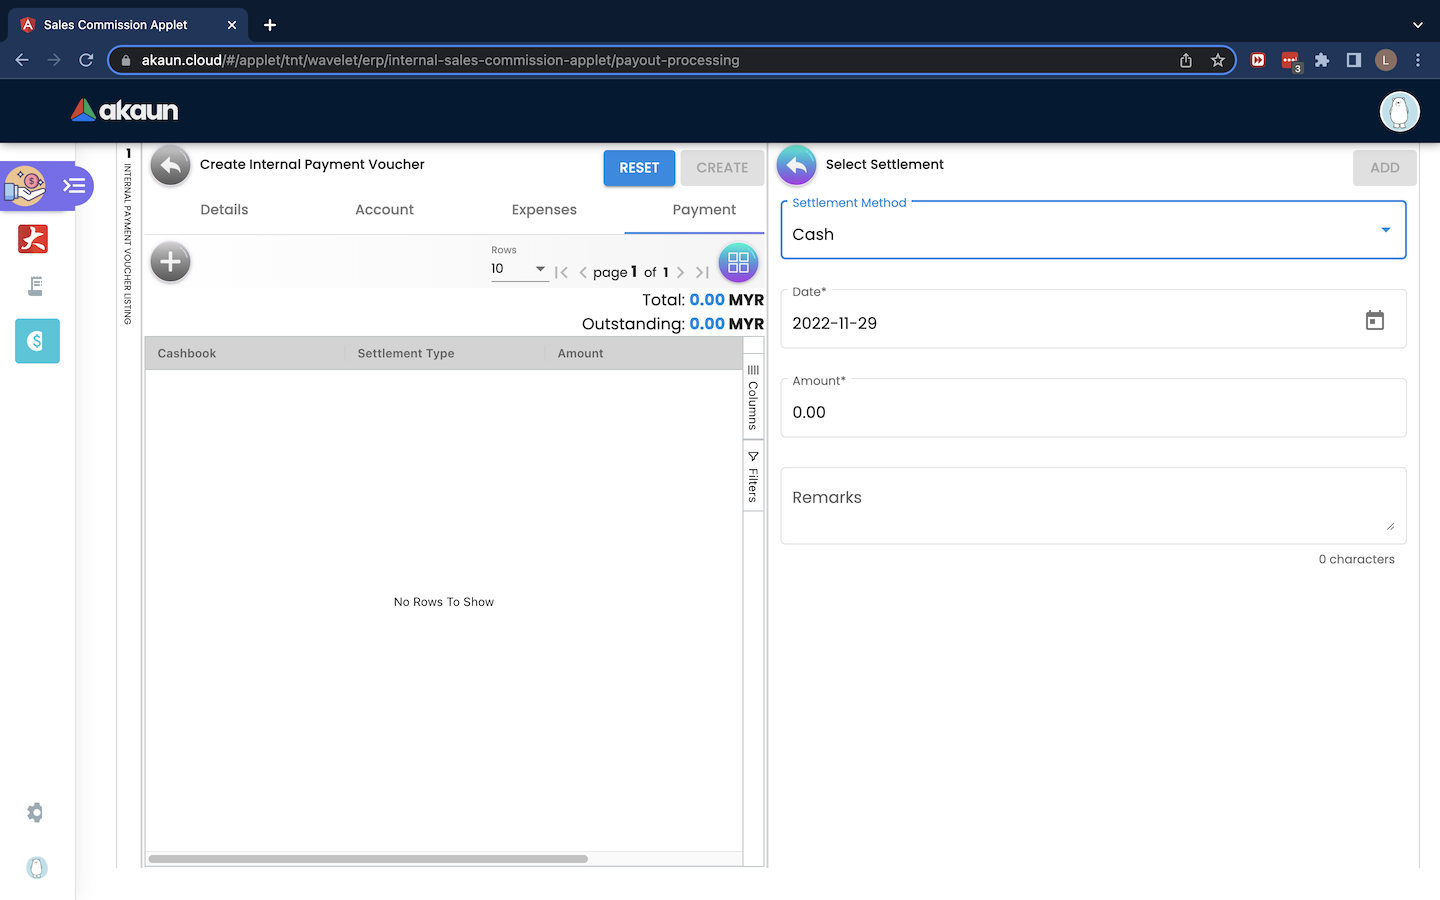1440x900 pixels.
Task: Open the Rows per page dropdown
Action: point(519,269)
